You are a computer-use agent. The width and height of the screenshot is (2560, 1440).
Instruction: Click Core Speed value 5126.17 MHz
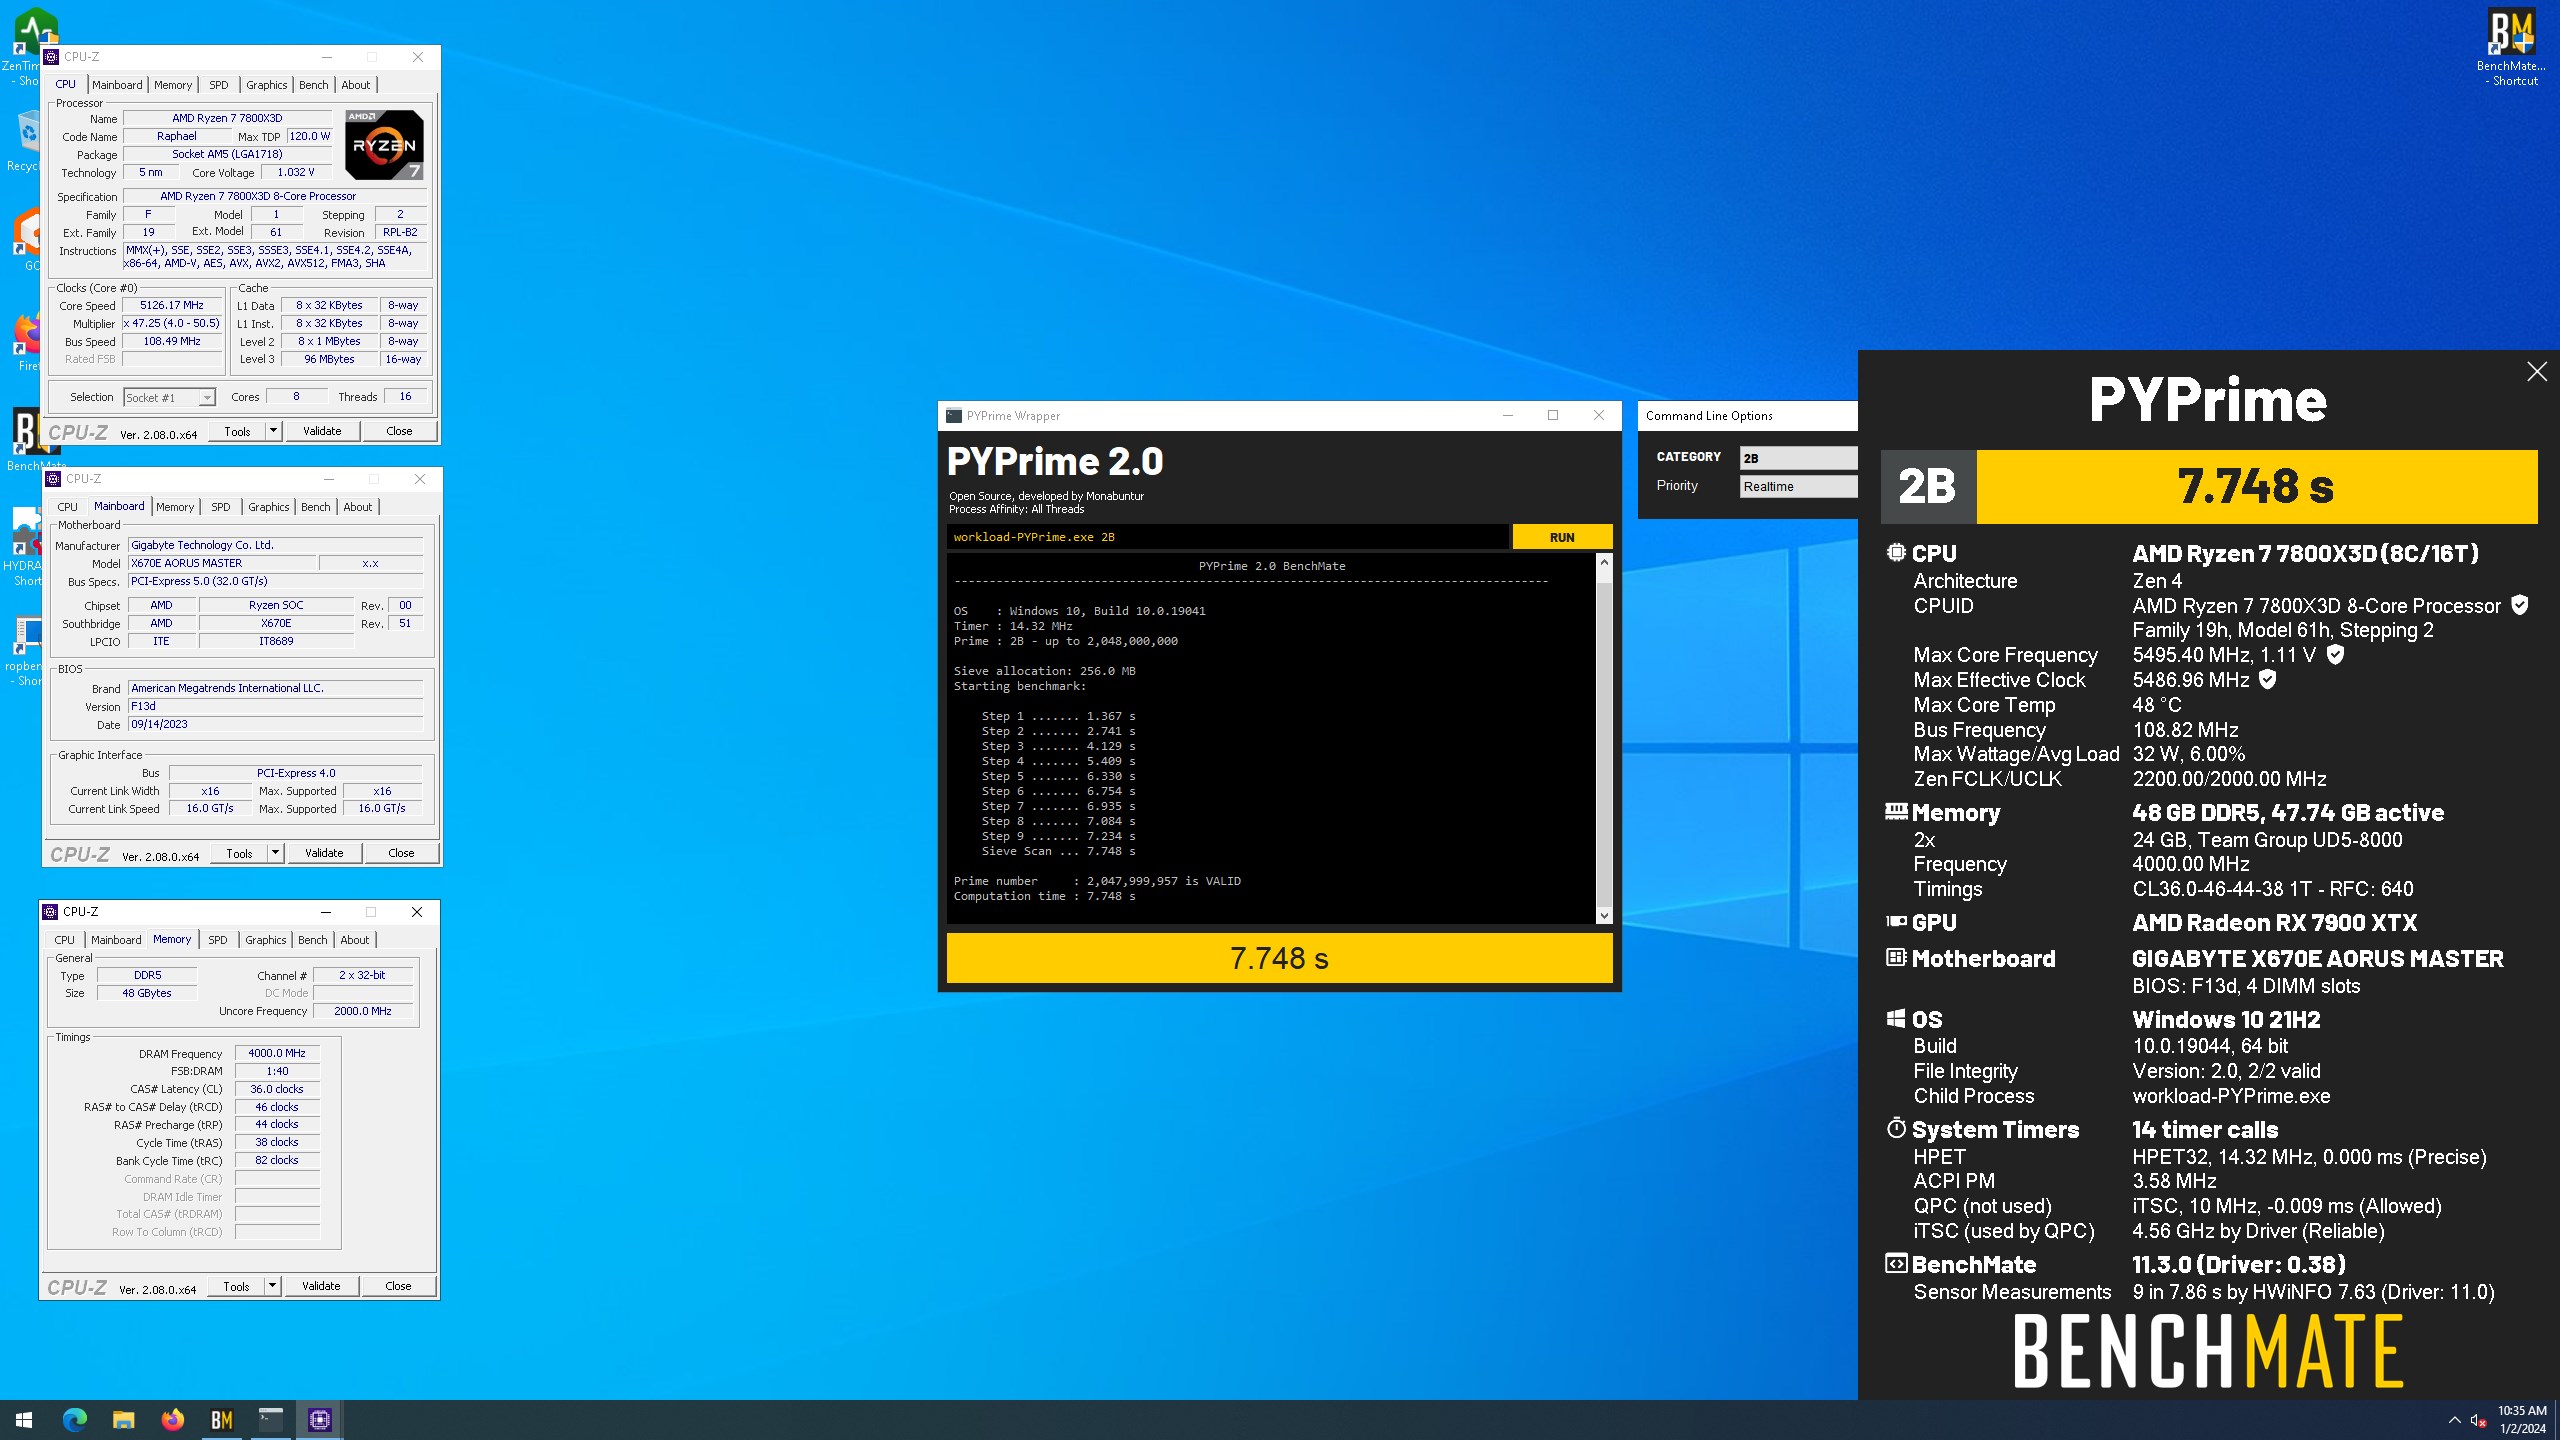pos(172,305)
